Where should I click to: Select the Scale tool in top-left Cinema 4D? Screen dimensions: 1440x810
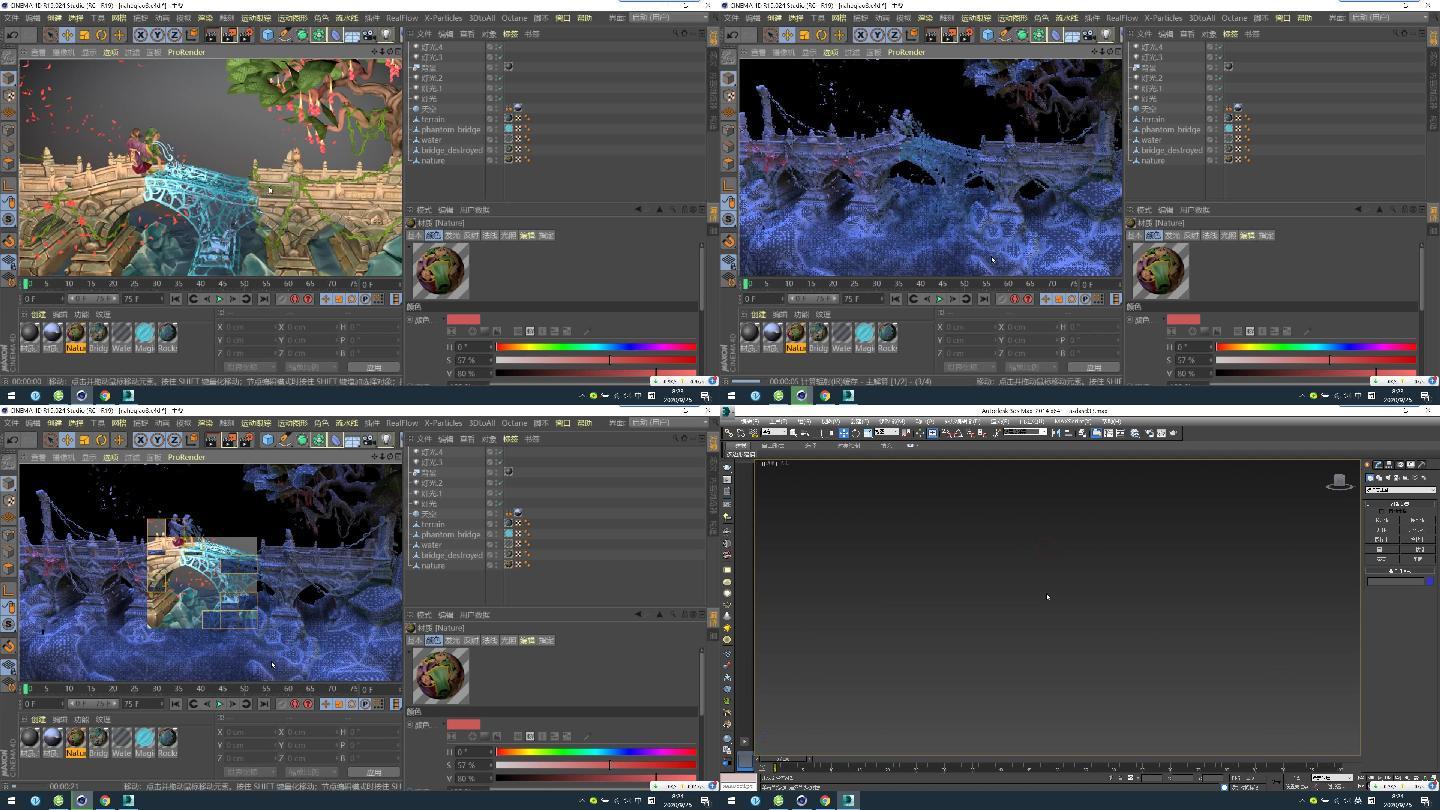[84, 35]
